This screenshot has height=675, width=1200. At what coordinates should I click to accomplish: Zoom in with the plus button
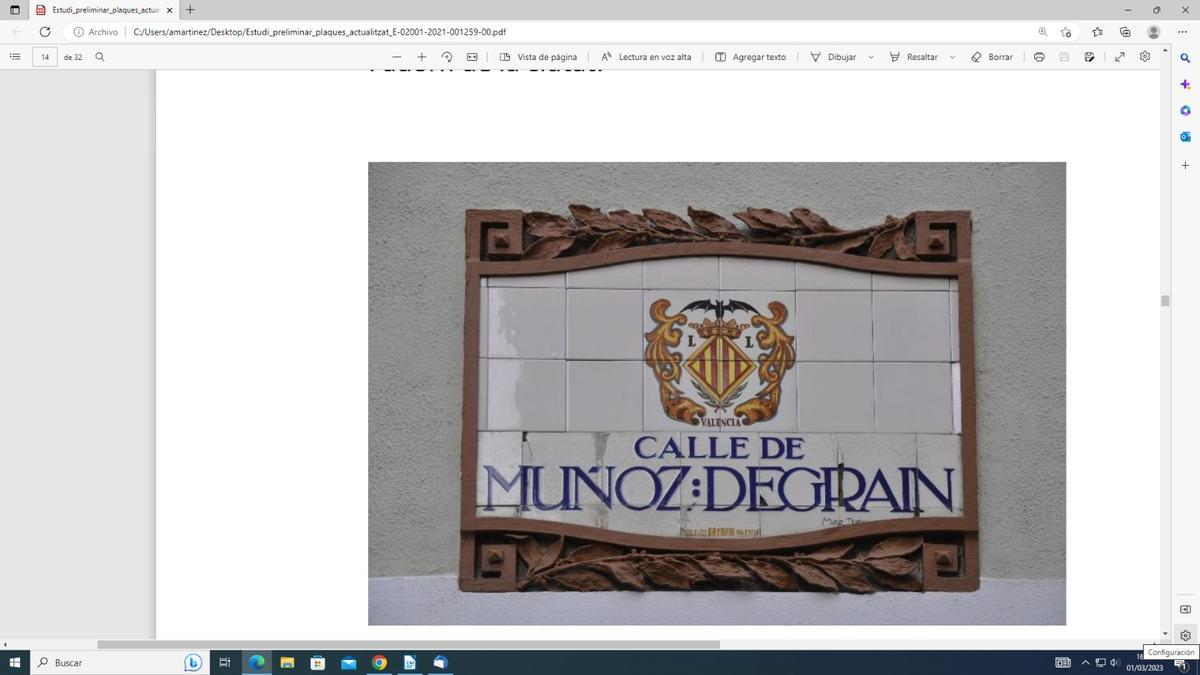pos(421,57)
